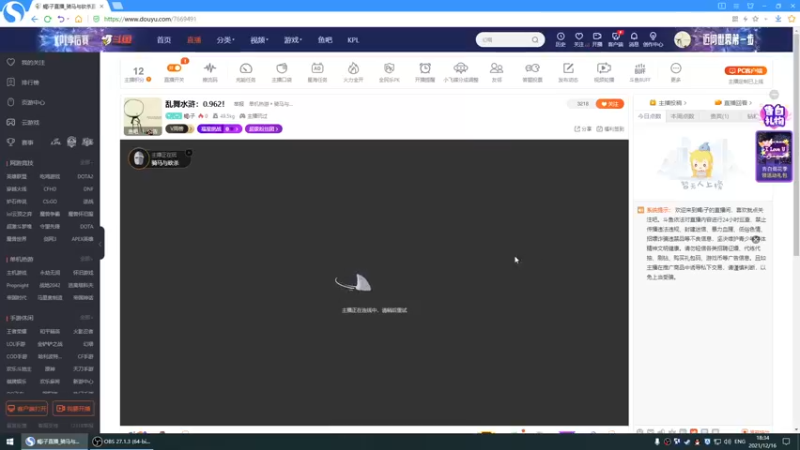Click the browser refresh icon
Viewport: 800px width, 450px height.
click(47, 19)
